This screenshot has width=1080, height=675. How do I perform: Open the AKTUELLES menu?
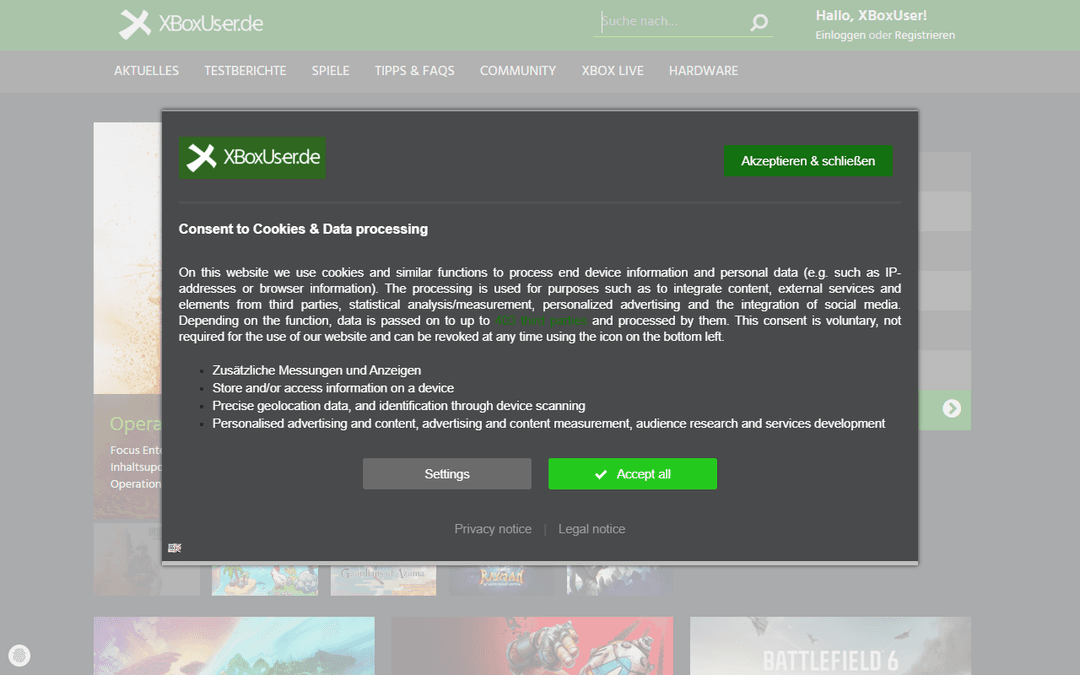146,71
